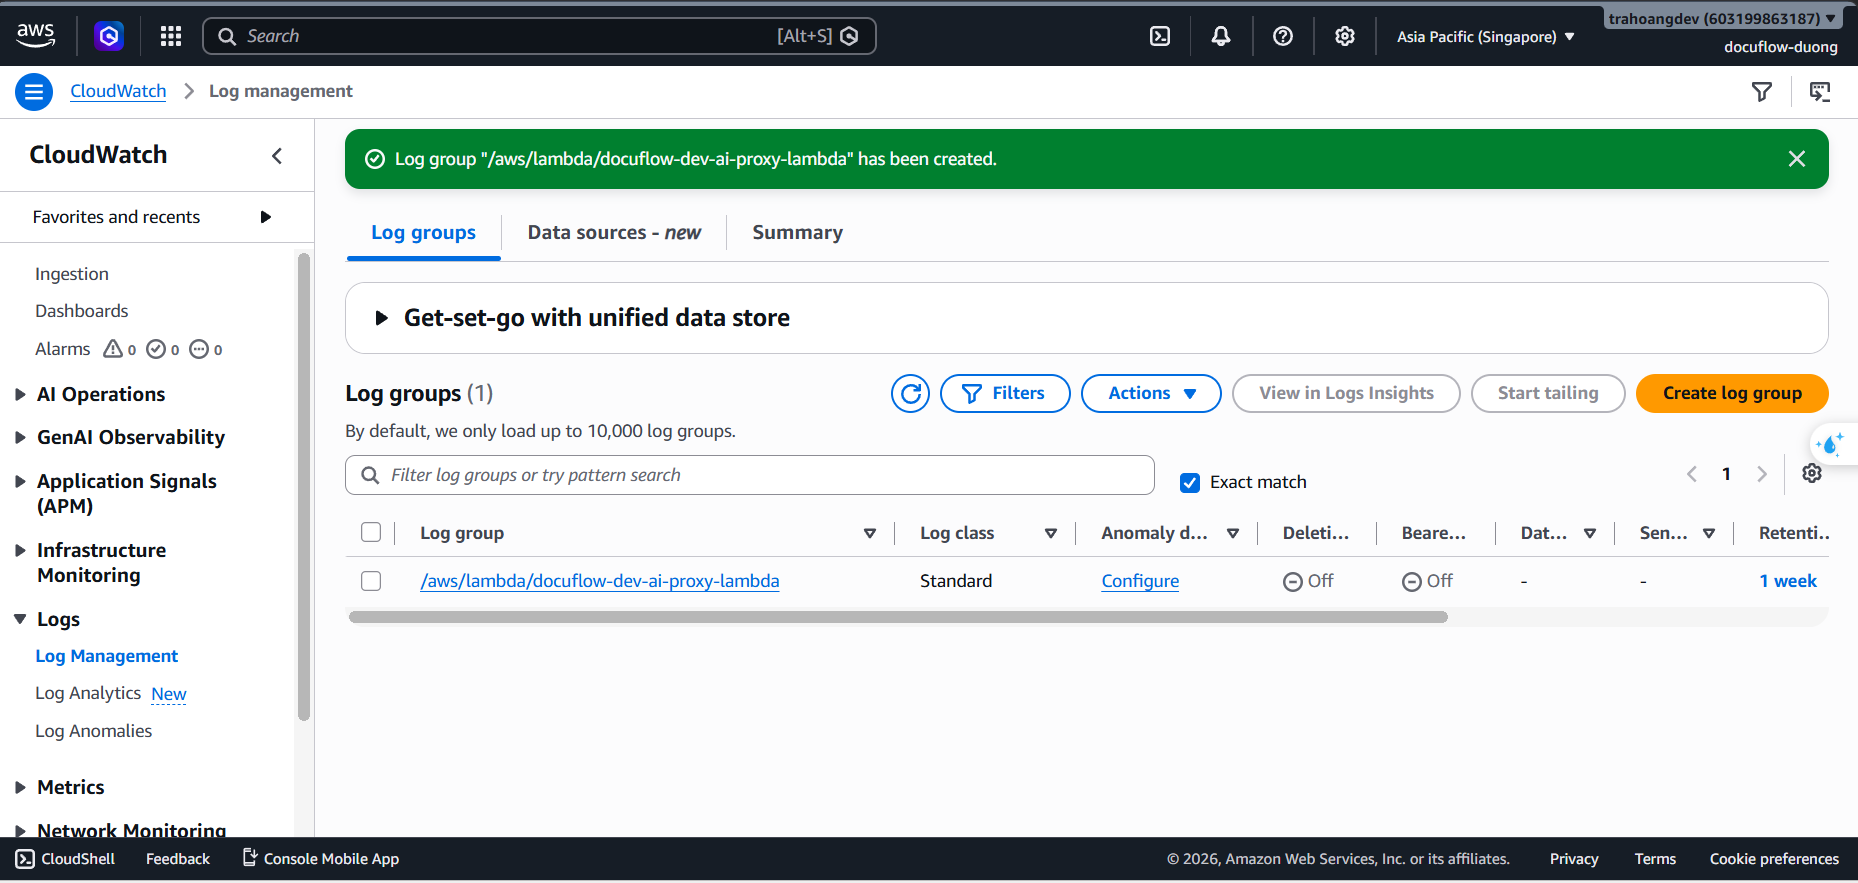Viewport: 1858px width, 883px height.
Task: Click the 1 week retention link
Action: pos(1788,581)
